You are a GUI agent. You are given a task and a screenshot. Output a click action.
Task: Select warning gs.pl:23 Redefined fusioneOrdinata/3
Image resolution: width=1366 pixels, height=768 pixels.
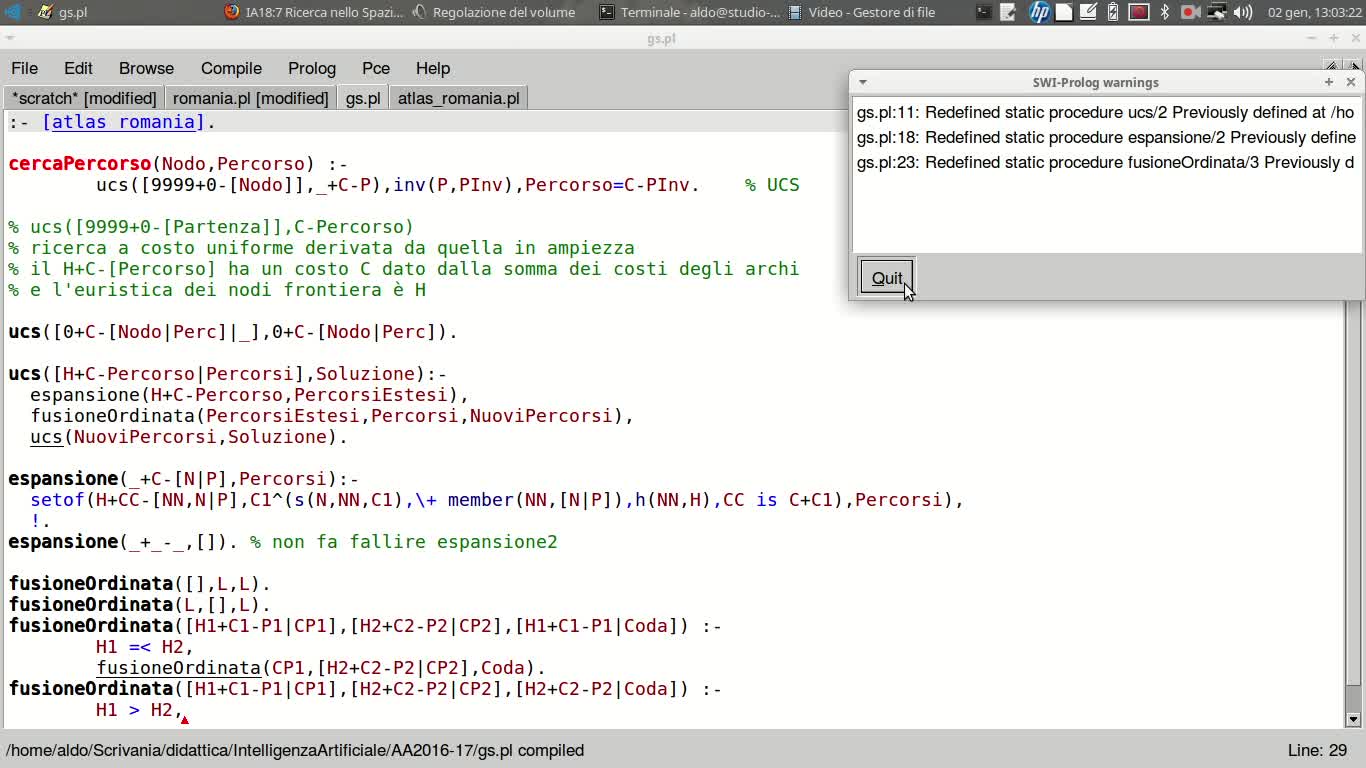coord(1106,163)
